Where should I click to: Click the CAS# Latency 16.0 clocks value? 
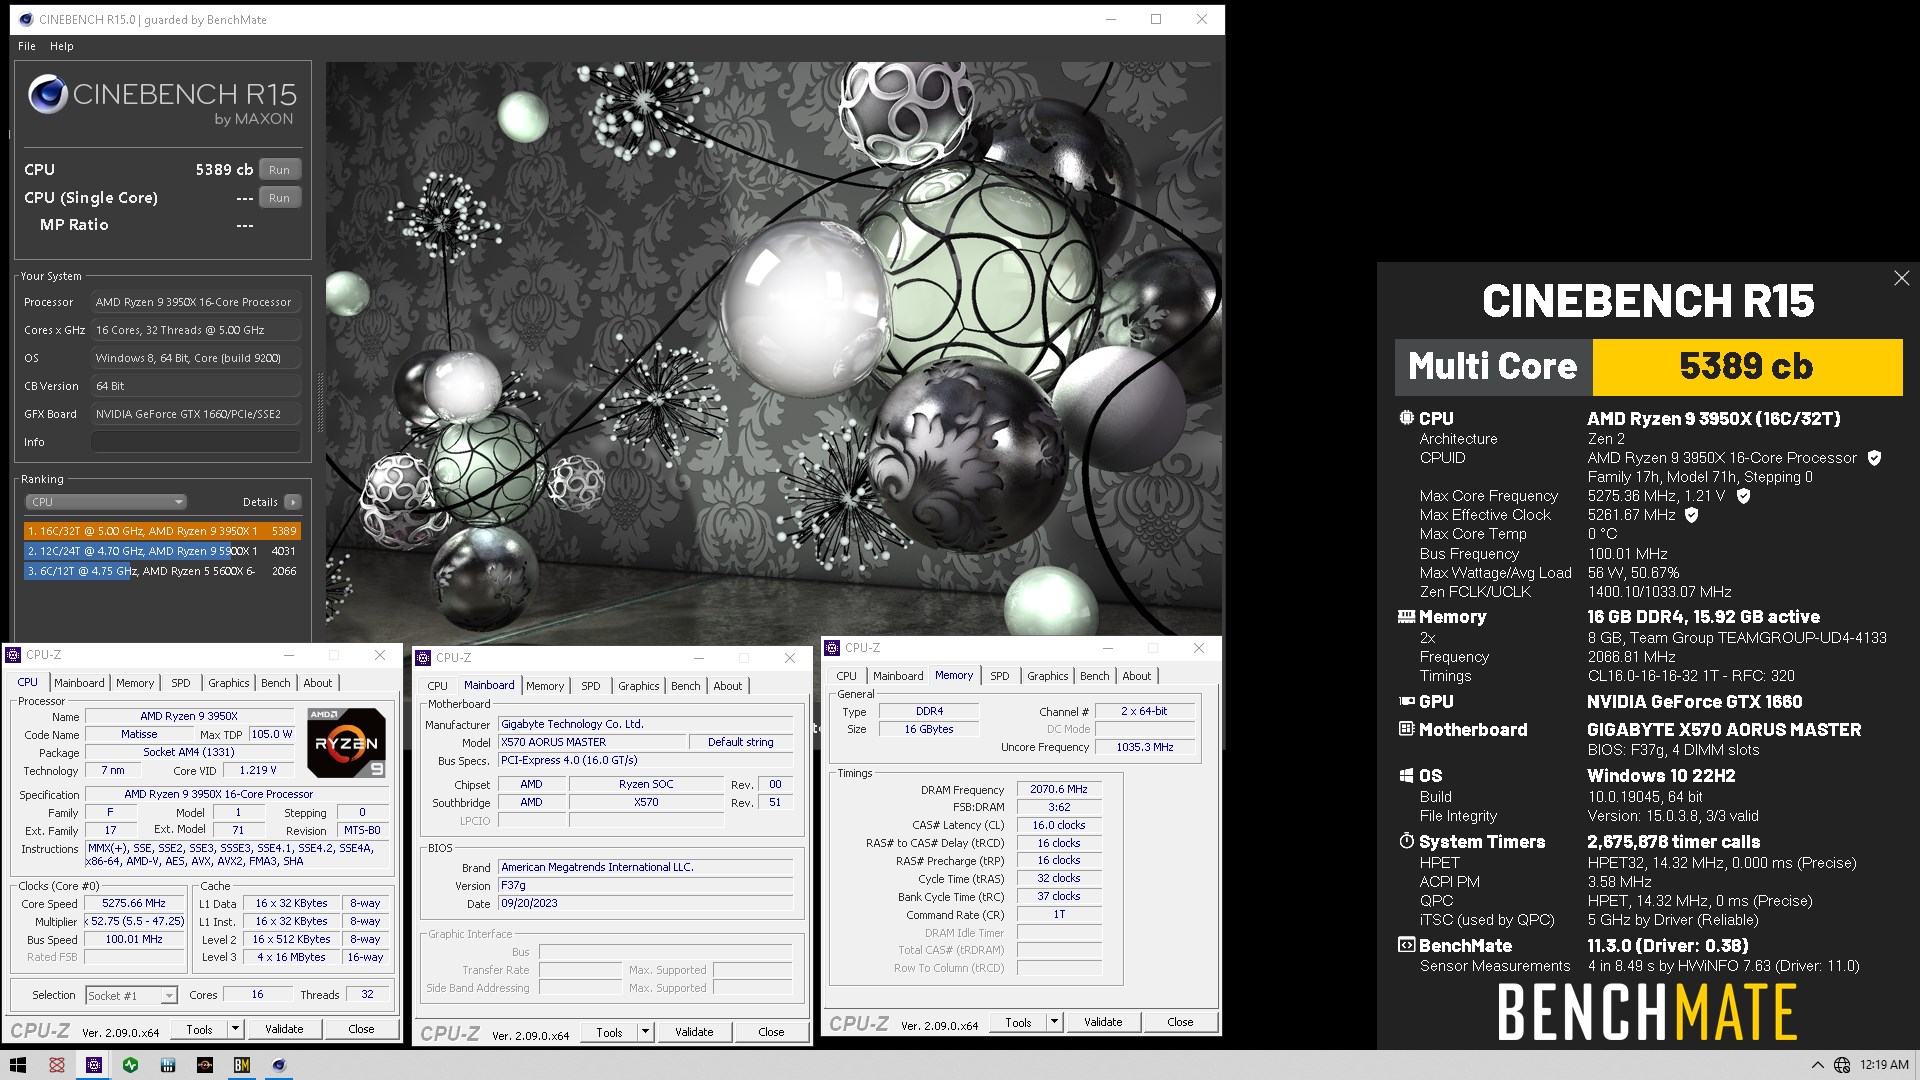tap(1059, 825)
